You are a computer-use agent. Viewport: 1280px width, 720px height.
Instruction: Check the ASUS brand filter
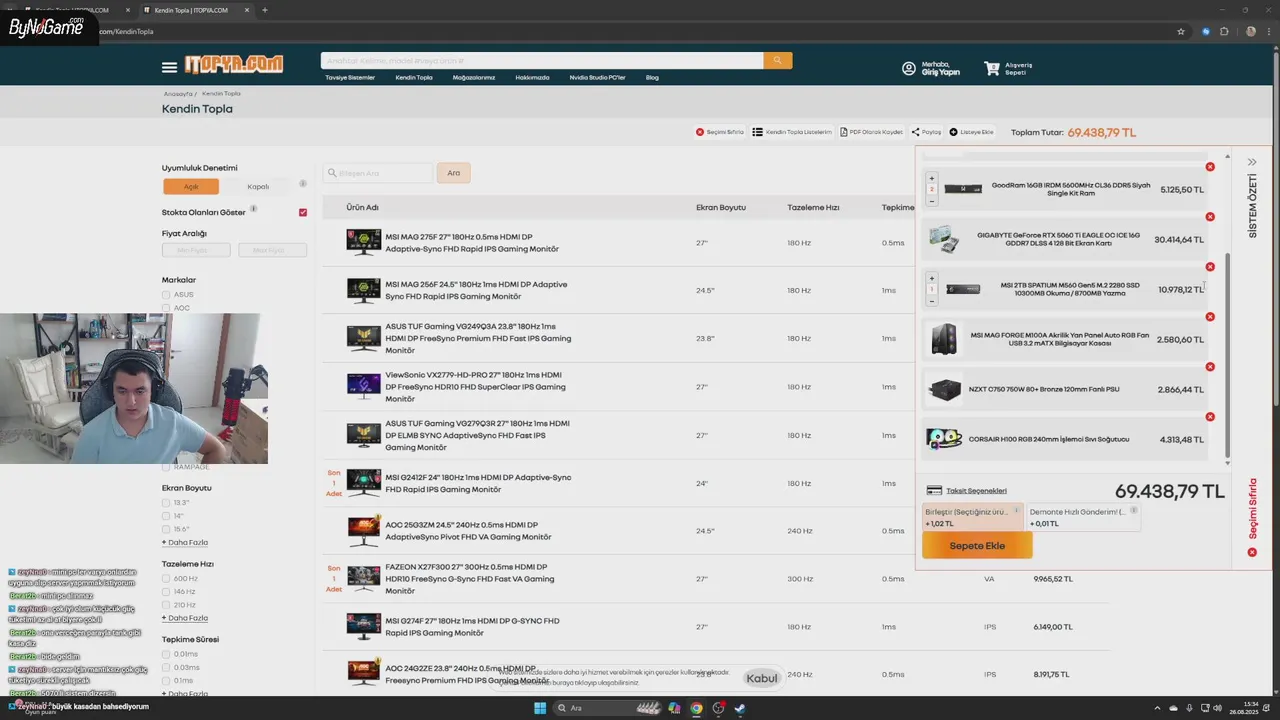click(166, 295)
